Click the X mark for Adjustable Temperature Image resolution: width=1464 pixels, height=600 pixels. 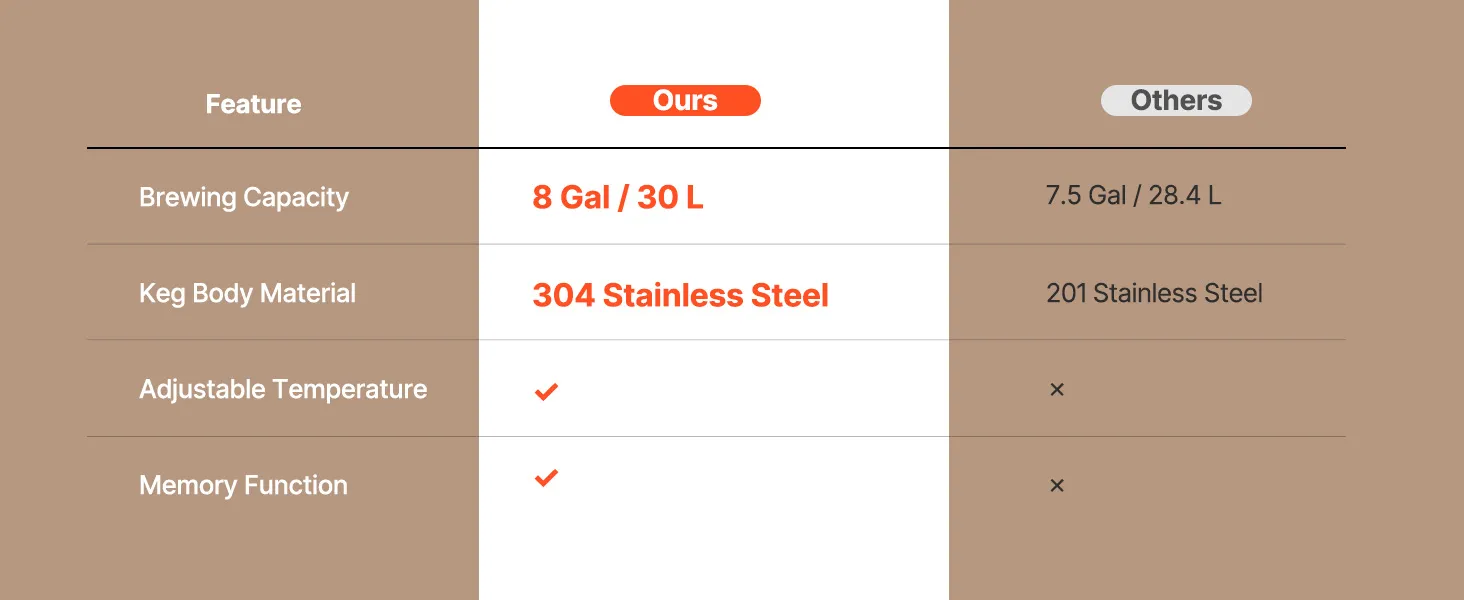[1056, 389]
